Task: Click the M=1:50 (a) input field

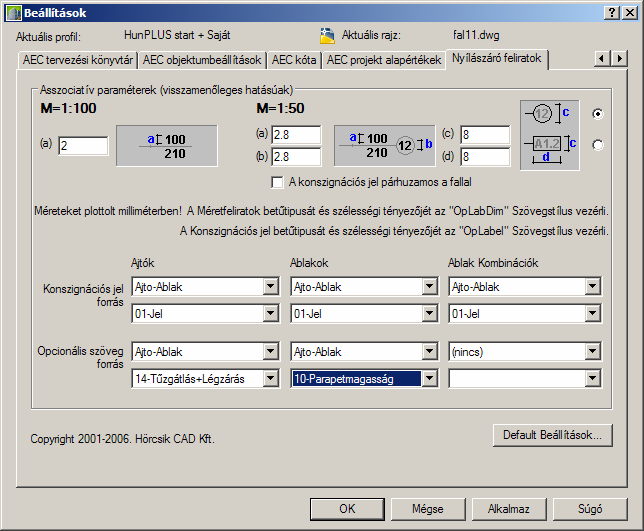Action: 296,135
